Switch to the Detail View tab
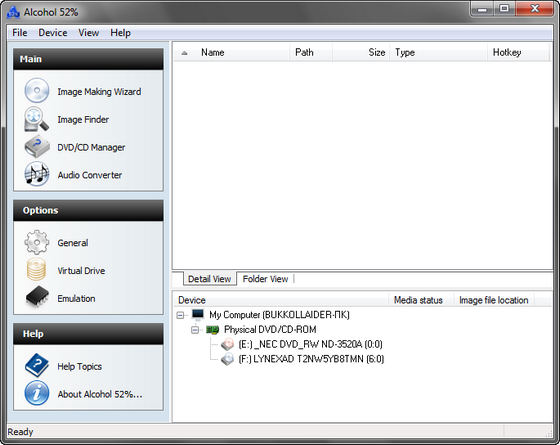This screenshot has width=560, height=445. (210, 279)
